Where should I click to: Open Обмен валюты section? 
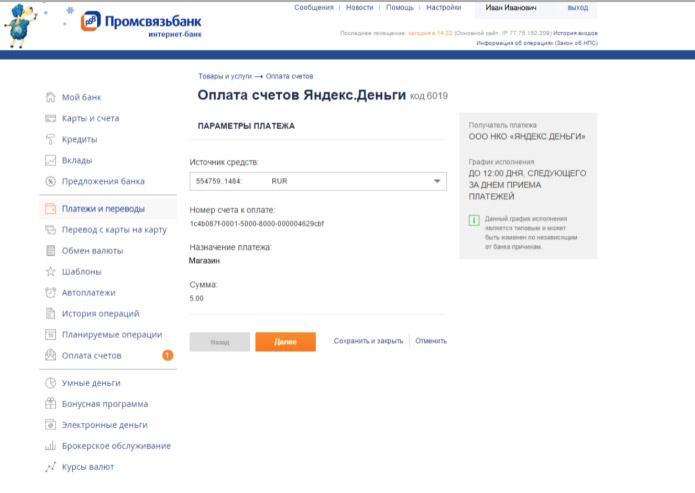click(x=92, y=250)
